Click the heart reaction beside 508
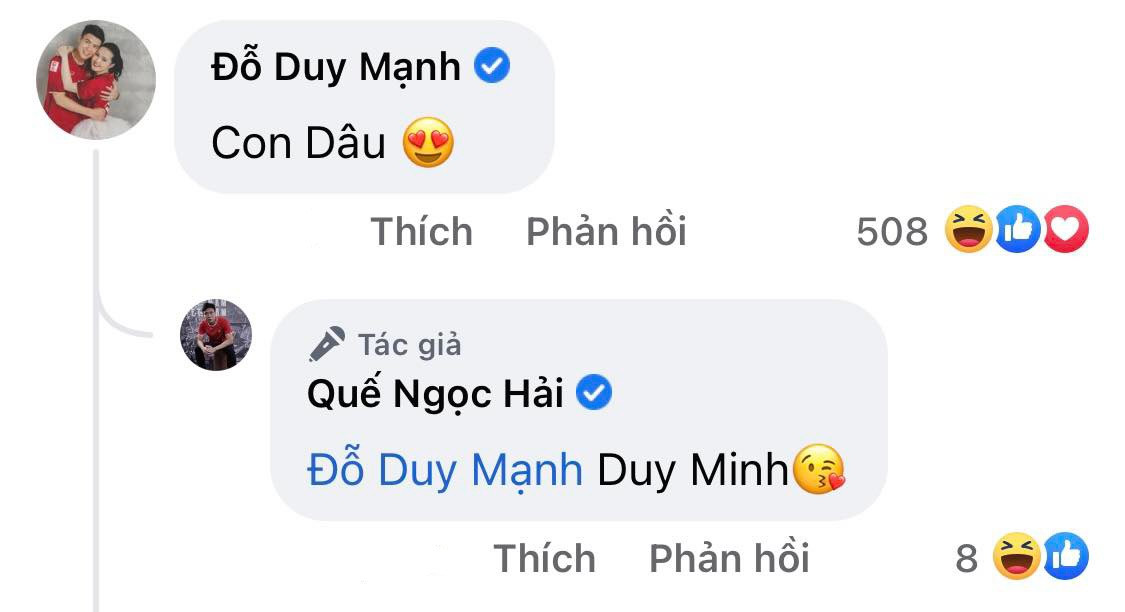Image resolution: width=1125 pixels, height=612 pixels. click(x=1065, y=230)
